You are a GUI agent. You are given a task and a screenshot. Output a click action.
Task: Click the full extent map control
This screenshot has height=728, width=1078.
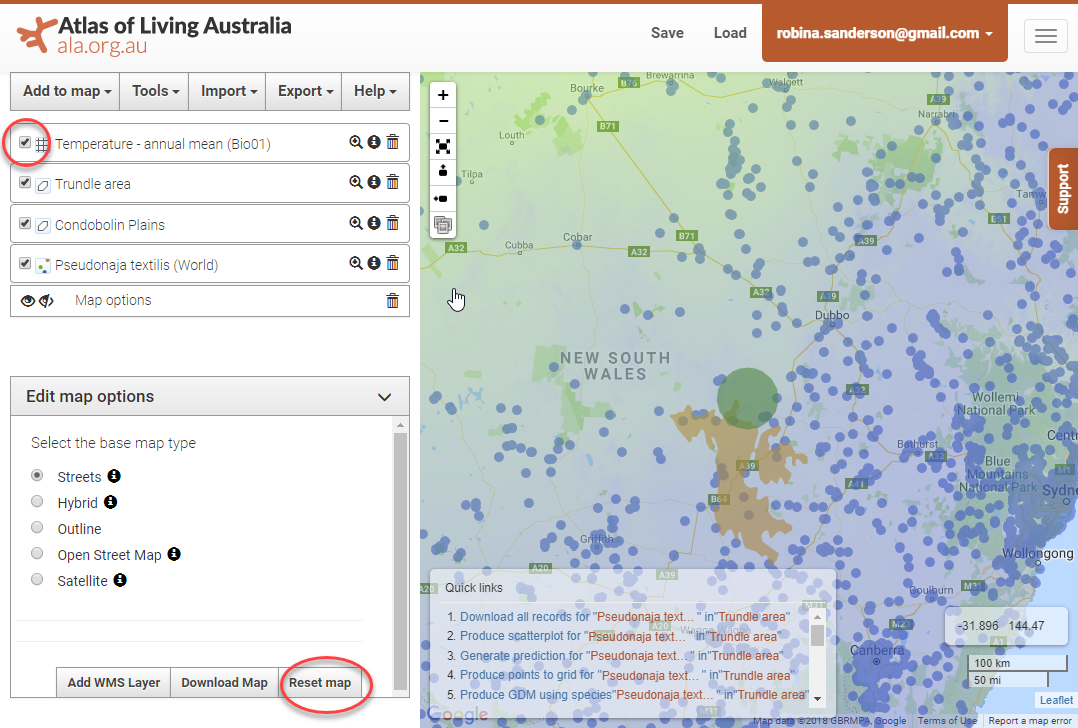443,146
